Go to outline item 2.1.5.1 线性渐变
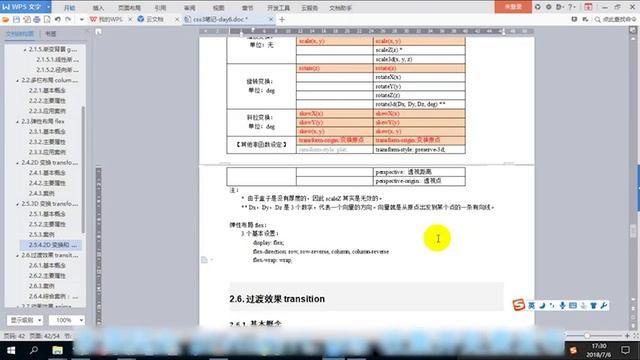Image resolution: width=640 pixels, height=360 pixels. (57, 60)
